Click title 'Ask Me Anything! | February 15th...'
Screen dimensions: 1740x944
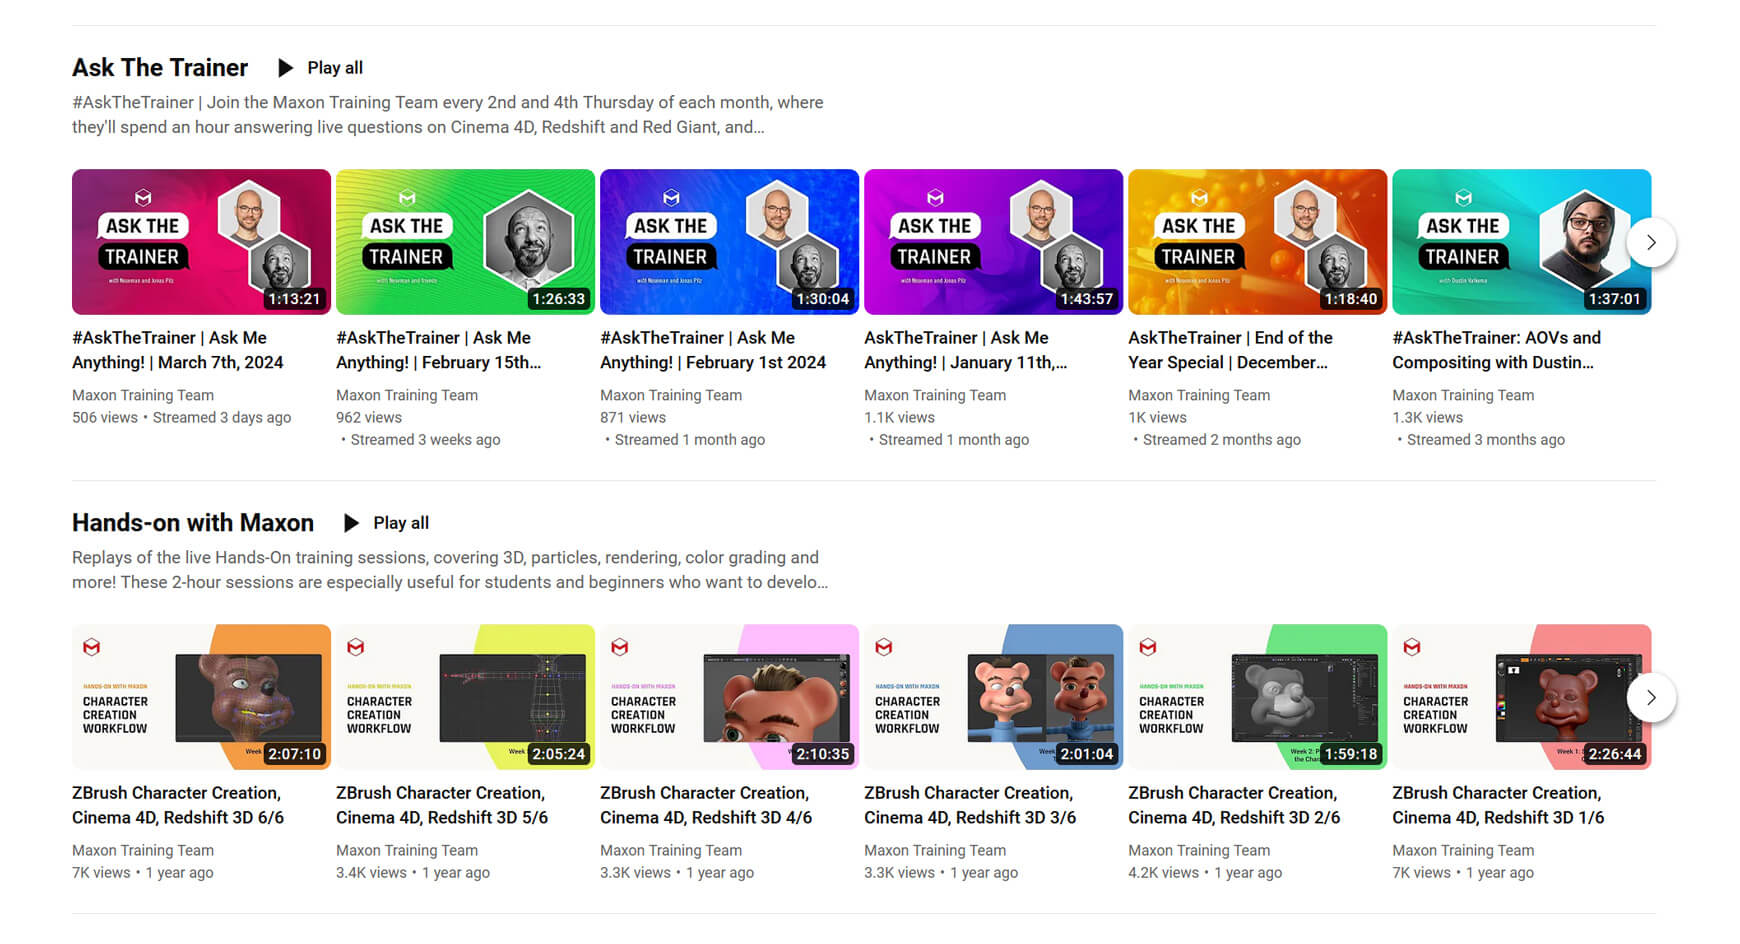coord(439,350)
